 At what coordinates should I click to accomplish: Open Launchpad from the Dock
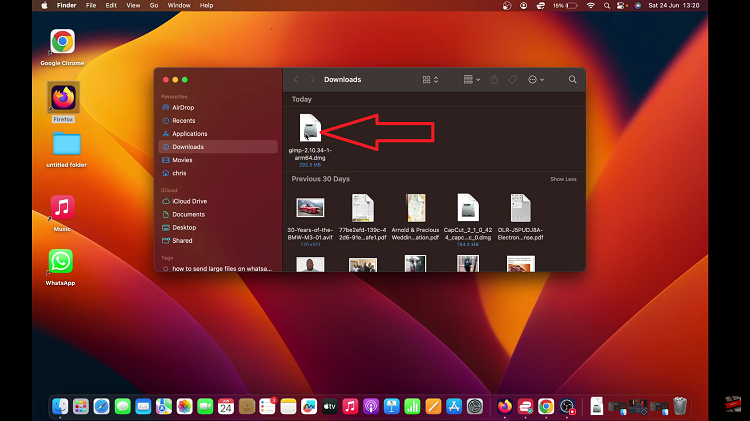click(81, 407)
